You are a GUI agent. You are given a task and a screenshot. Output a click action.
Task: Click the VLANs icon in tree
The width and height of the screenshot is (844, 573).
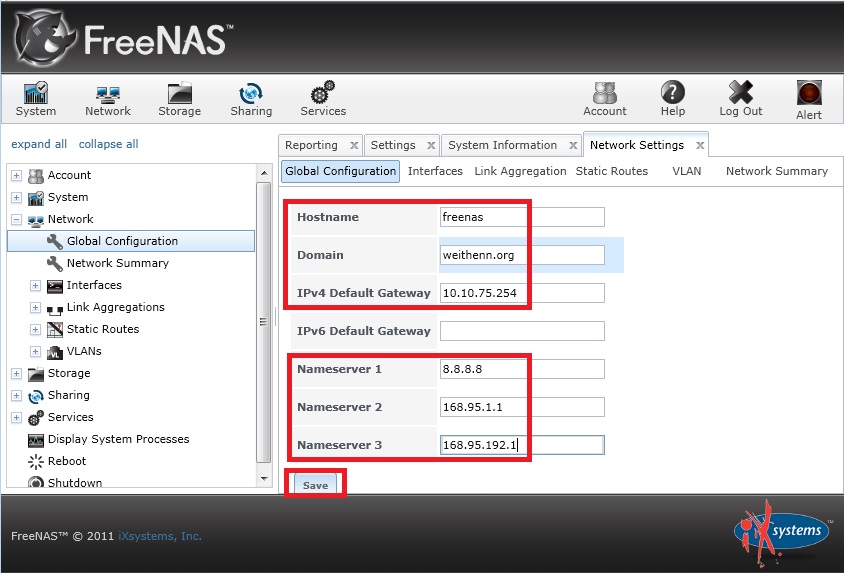point(54,352)
